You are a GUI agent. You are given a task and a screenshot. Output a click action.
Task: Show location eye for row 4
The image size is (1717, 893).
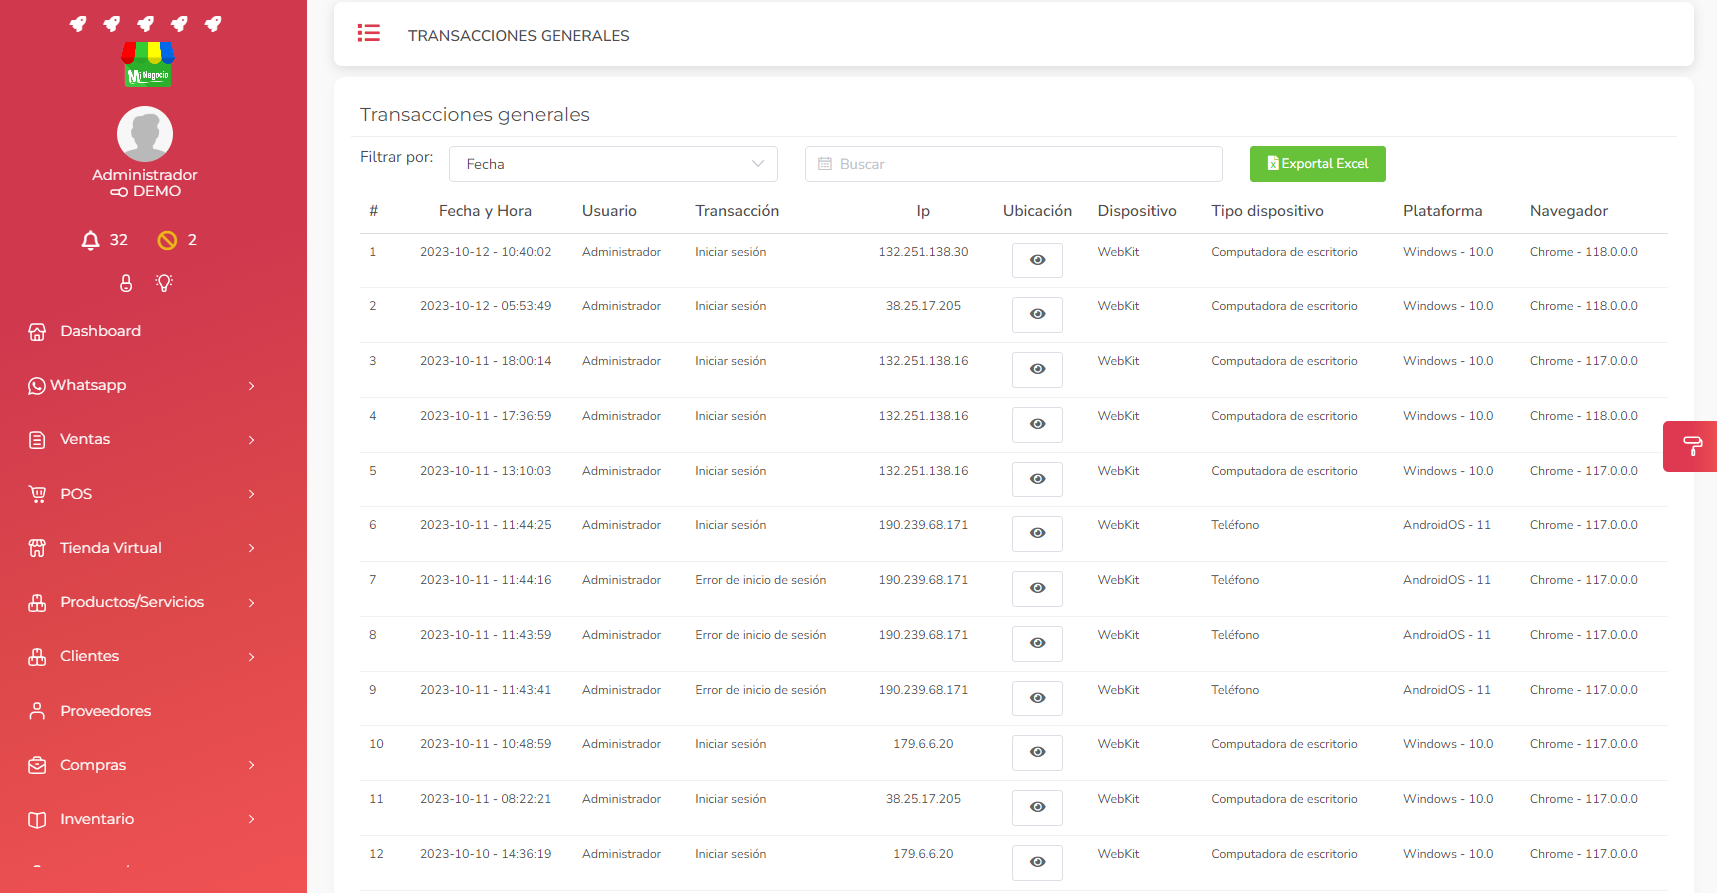[1037, 424]
